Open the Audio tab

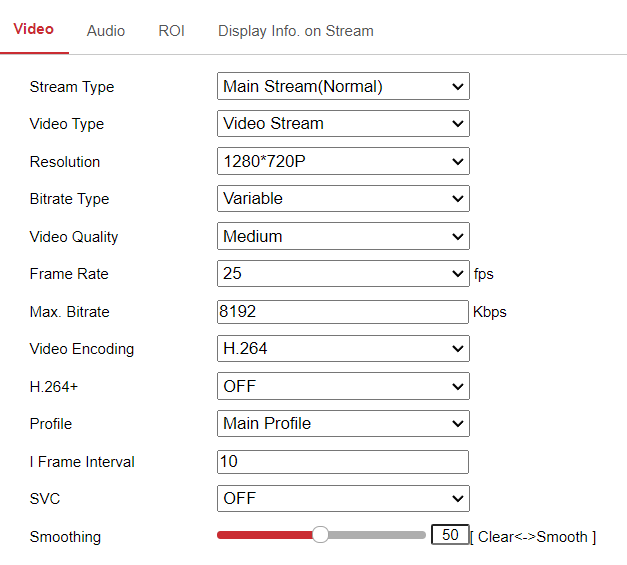click(106, 31)
